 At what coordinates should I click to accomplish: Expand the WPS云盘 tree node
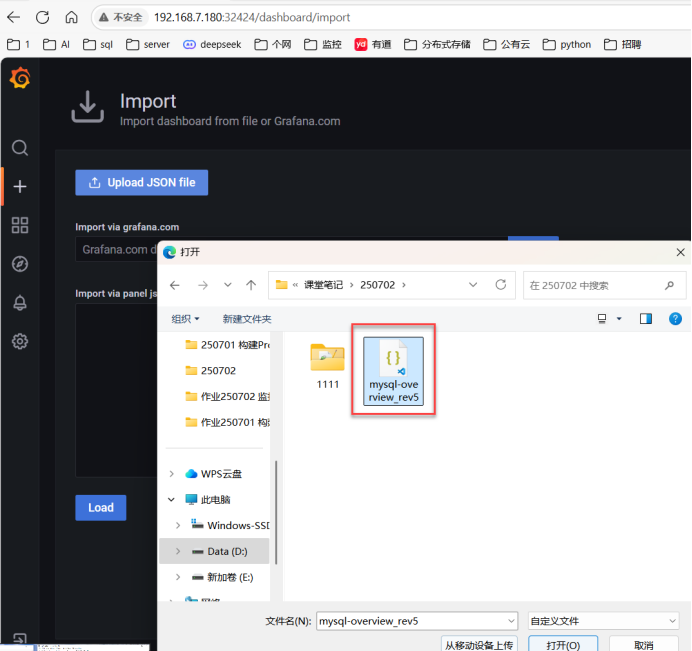pos(172,474)
